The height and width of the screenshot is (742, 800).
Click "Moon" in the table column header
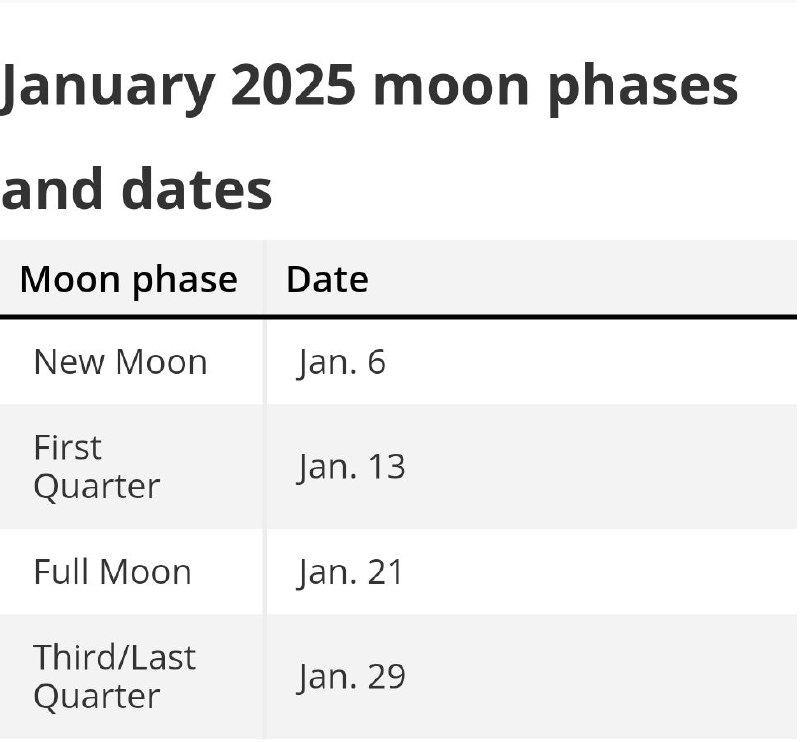coord(67,279)
